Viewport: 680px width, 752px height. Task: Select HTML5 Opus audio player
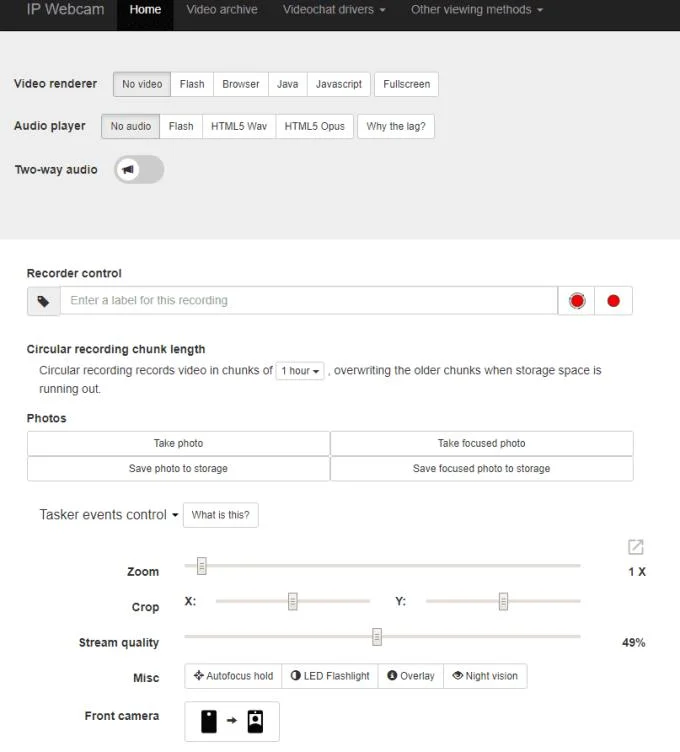315,126
